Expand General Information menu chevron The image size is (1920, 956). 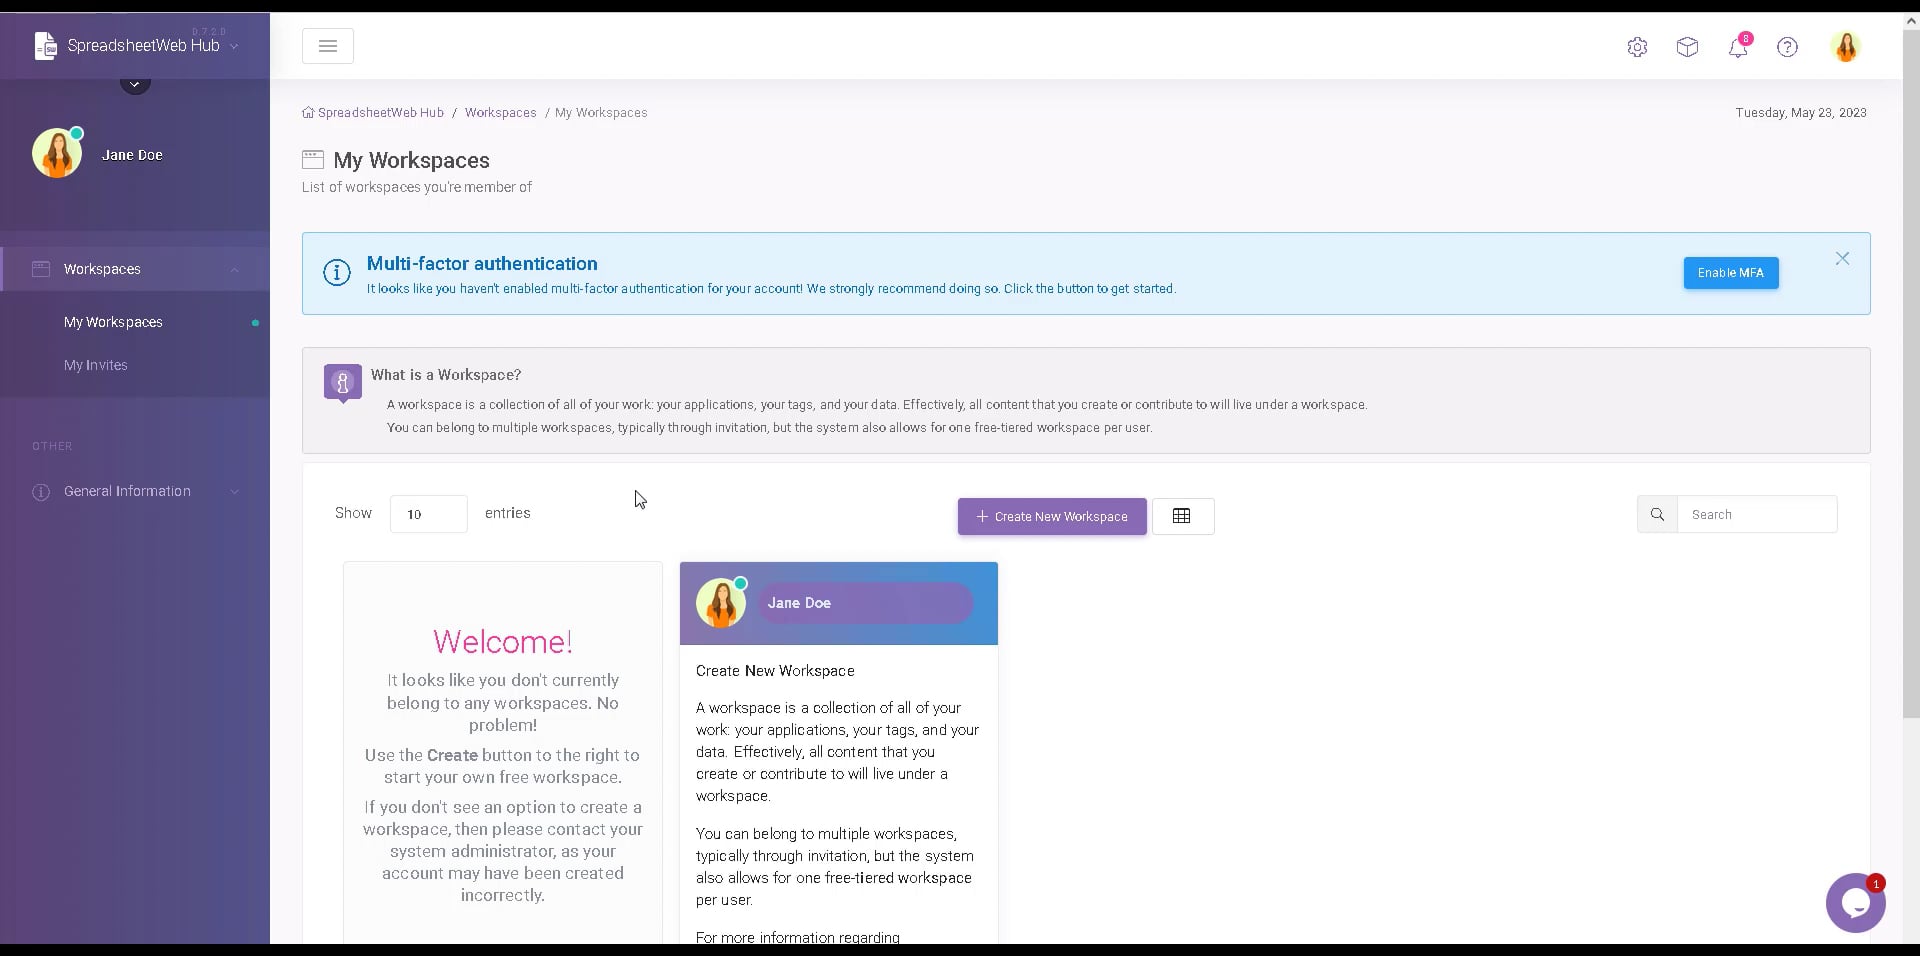coord(235,491)
